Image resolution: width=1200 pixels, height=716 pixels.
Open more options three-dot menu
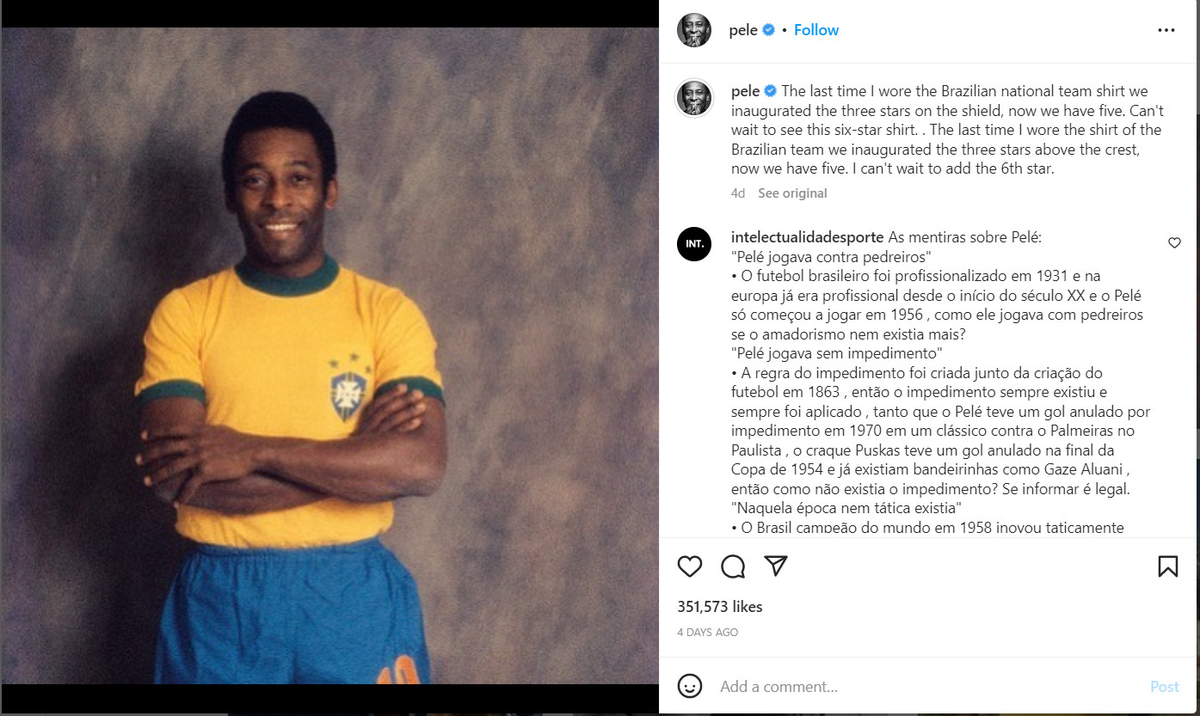click(x=1166, y=30)
